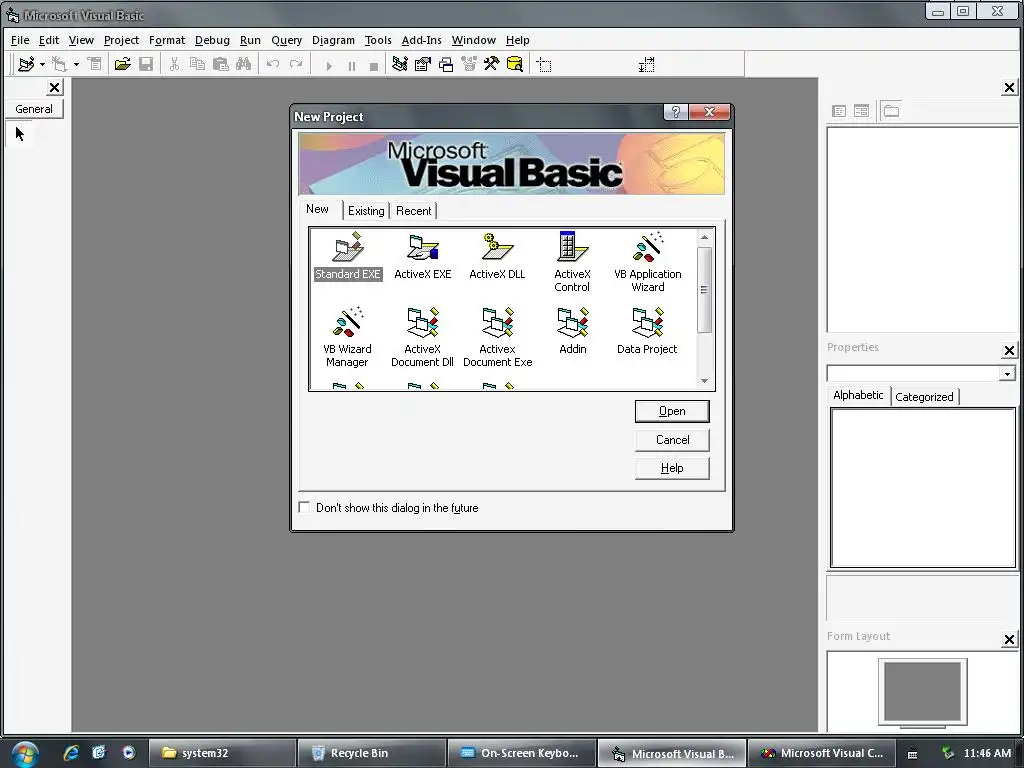Switch to the New tab
Image resolution: width=1024 pixels, height=768 pixels.
click(317, 209)
